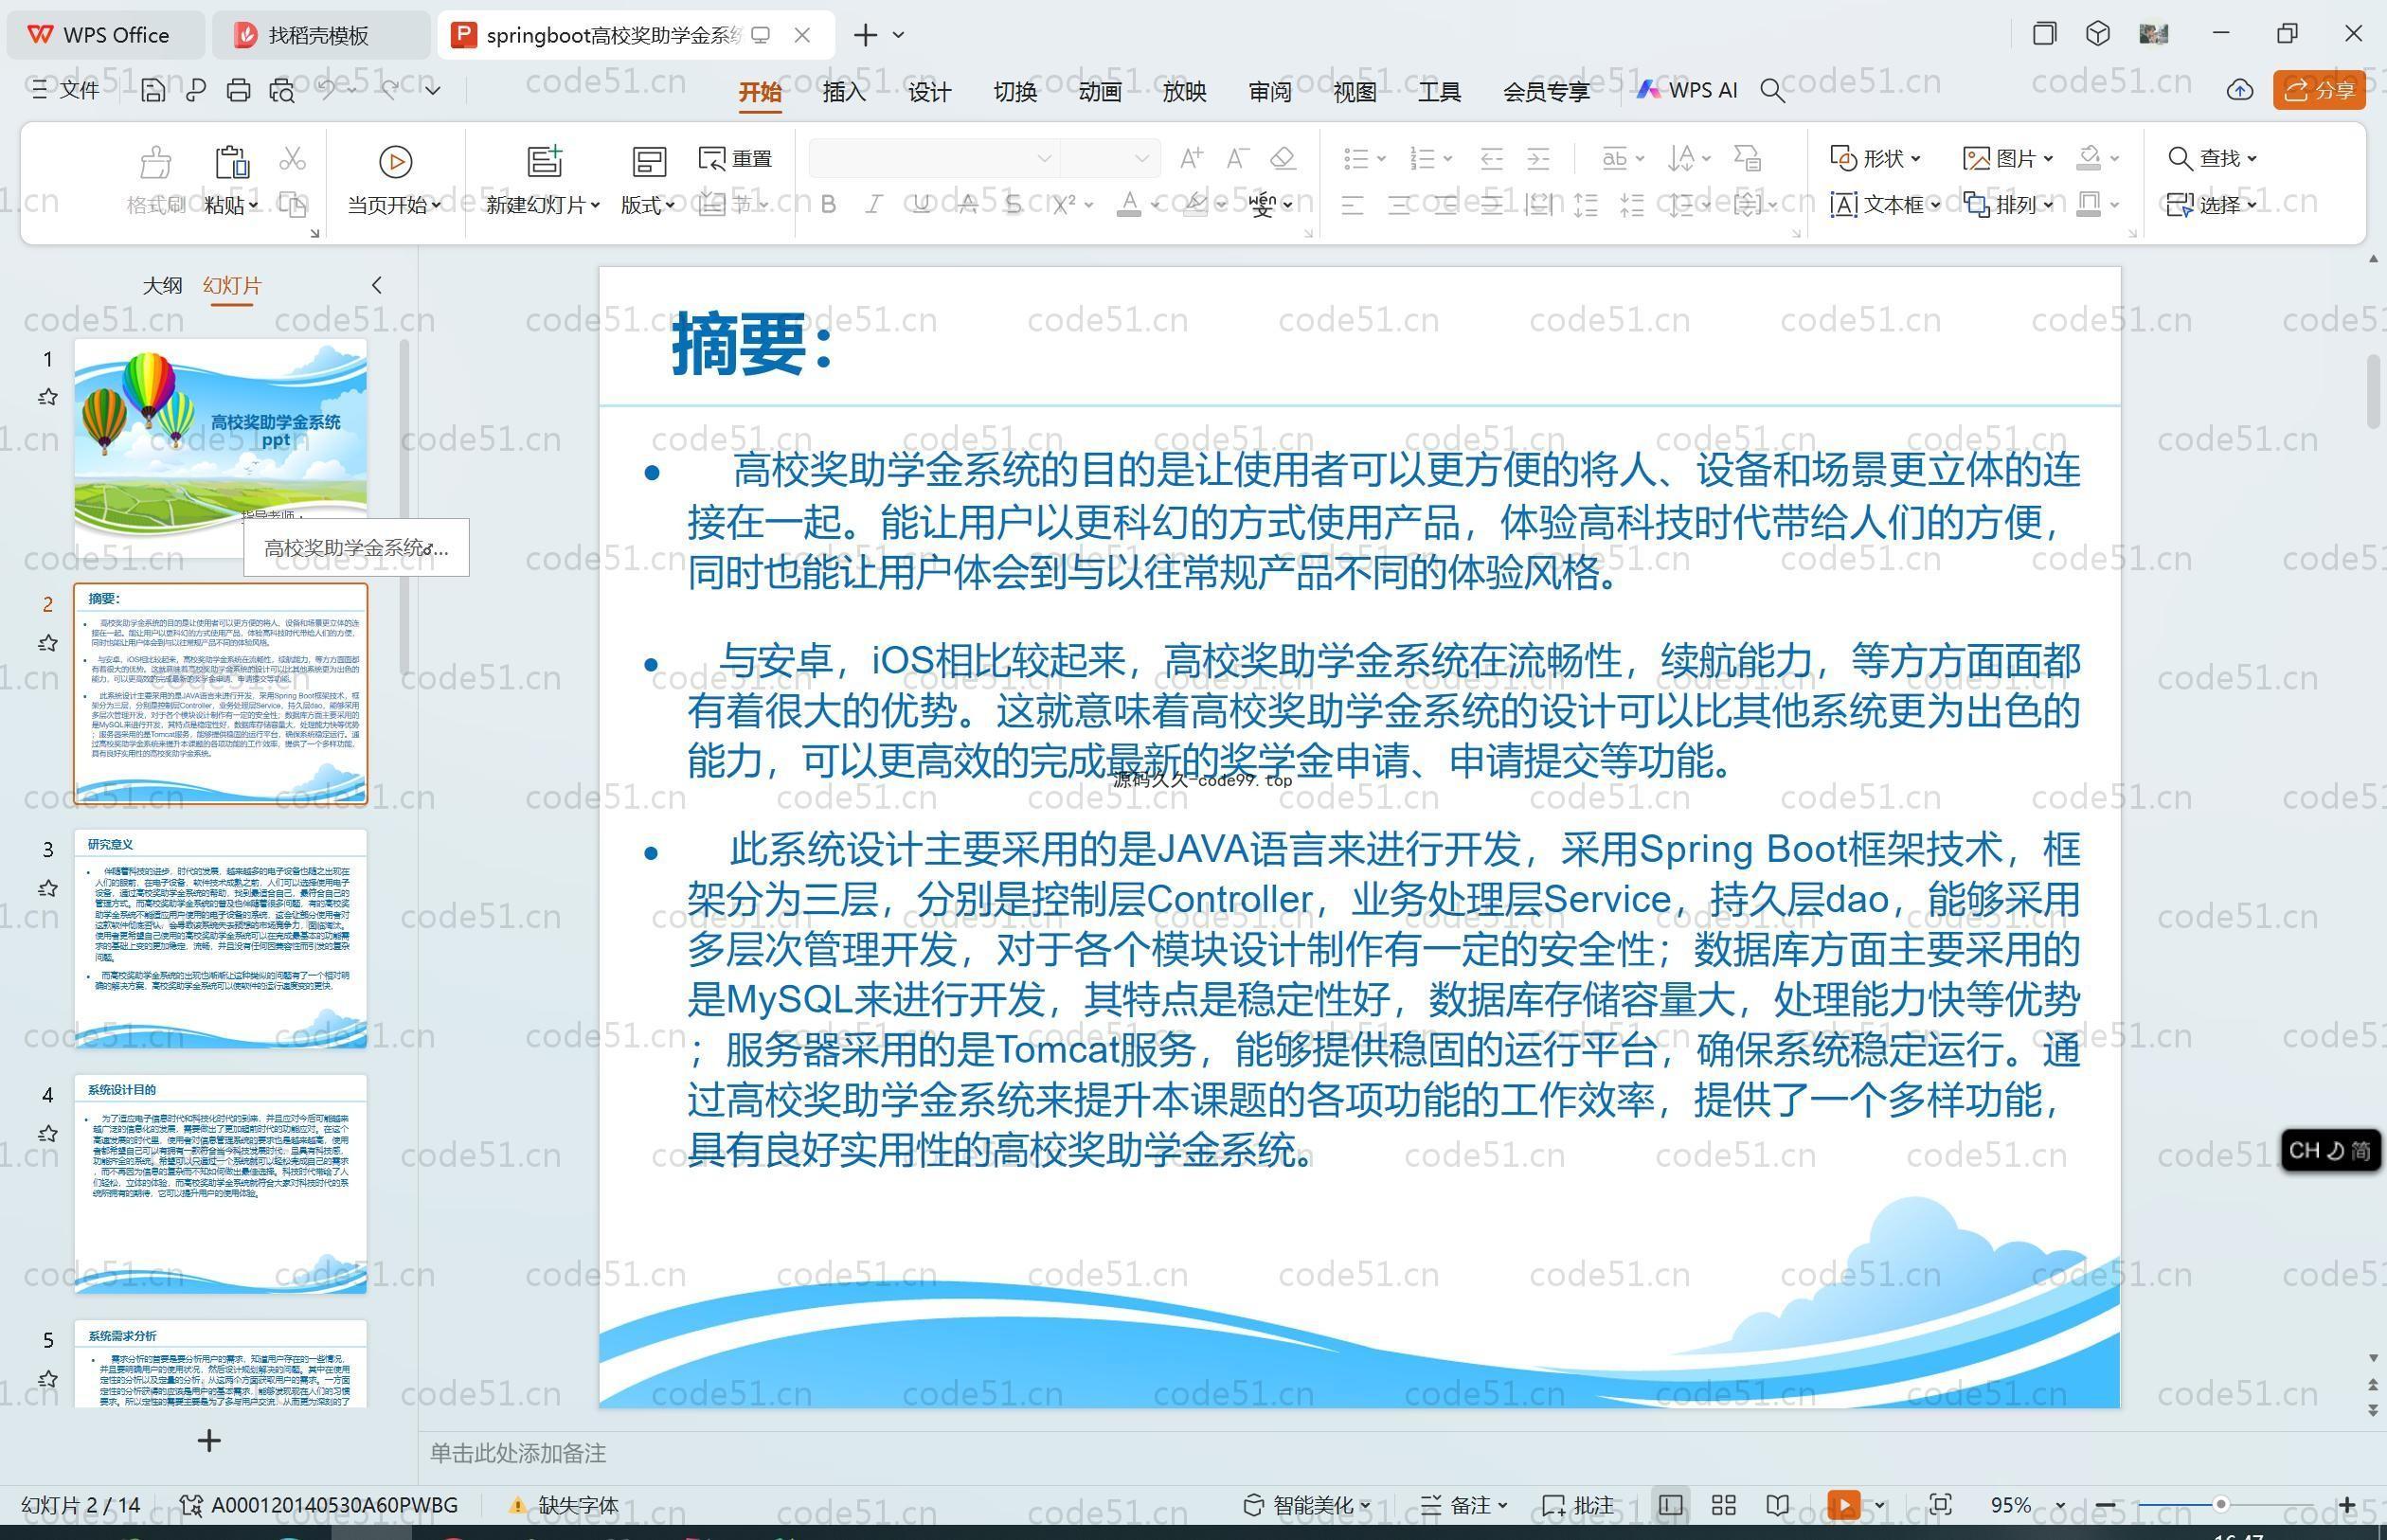
Task: Start slideshow from current page icon
Action: (395, 161)
